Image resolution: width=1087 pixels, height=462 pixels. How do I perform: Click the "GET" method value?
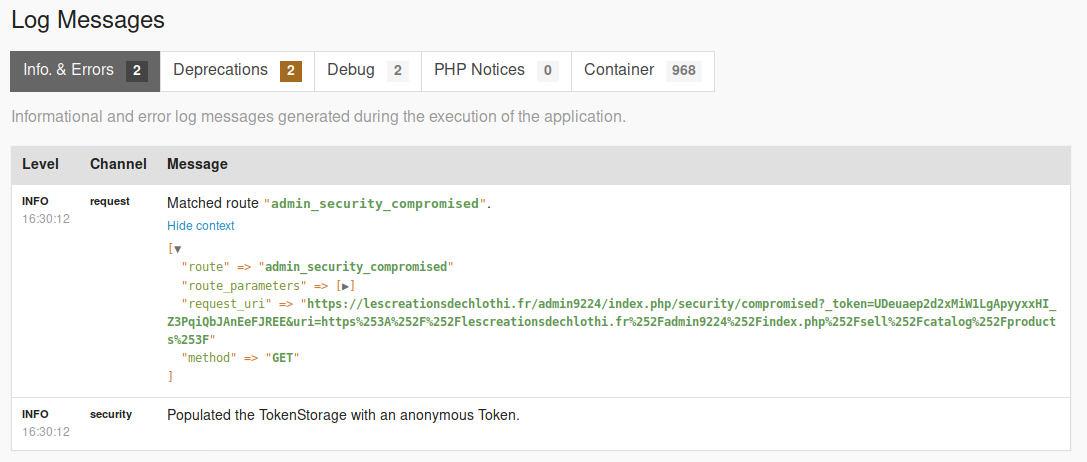click(x=283, y=358)
